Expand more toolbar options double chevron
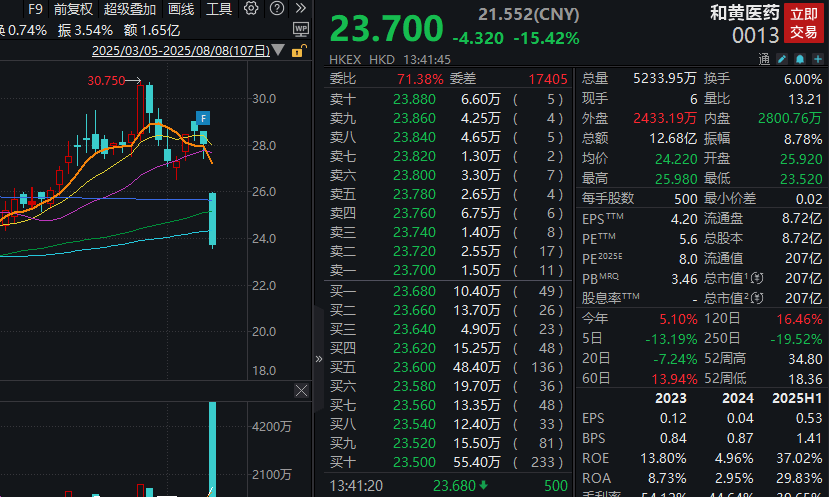The height and width of the screenshot is (497, 829). tap(301, 8)
